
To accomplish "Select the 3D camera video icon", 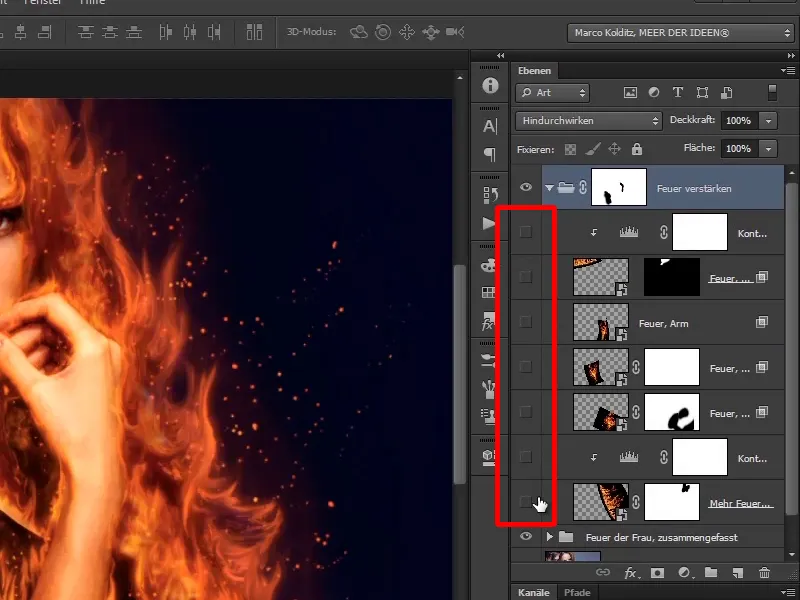I will click(455, 32).
